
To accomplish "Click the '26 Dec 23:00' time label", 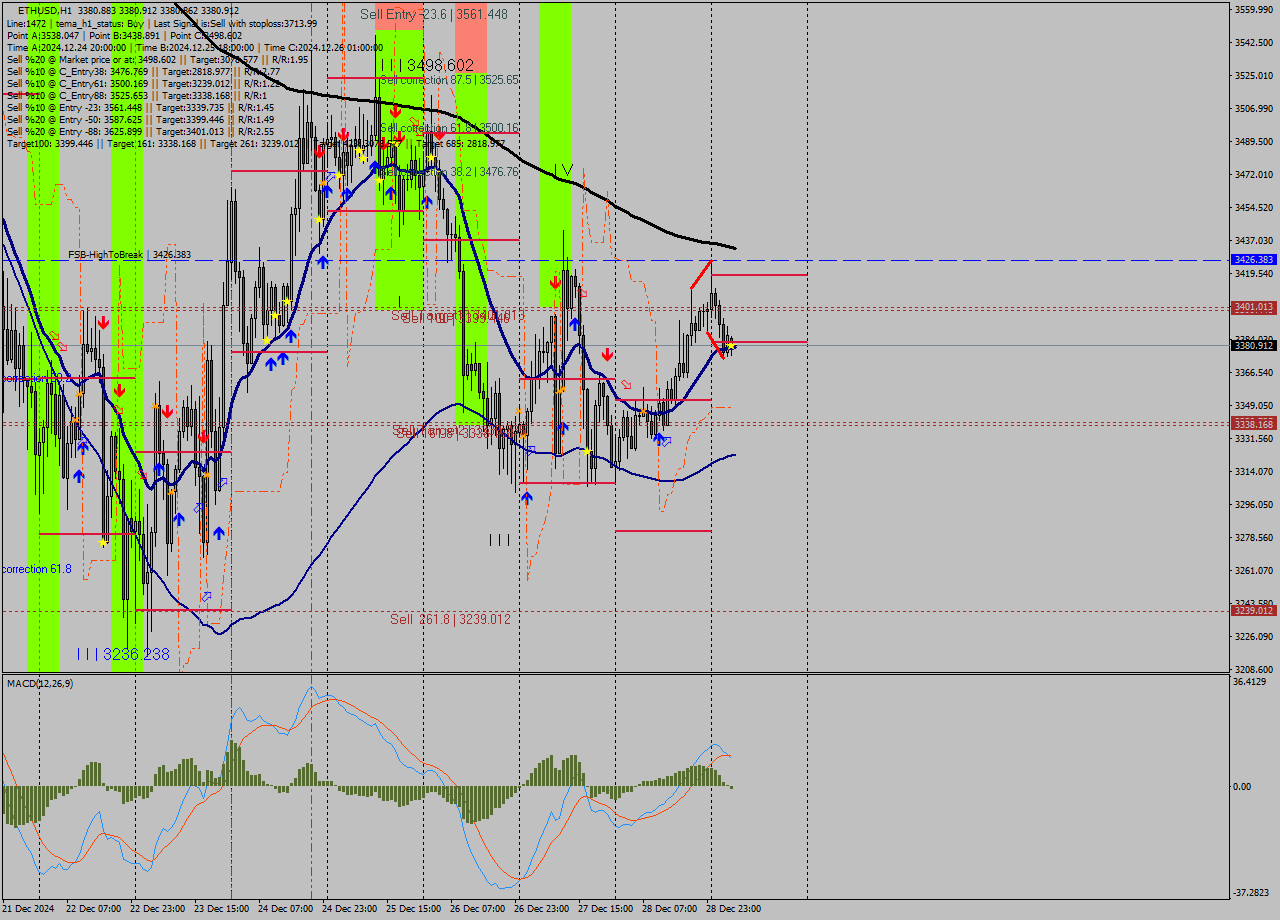I will (542, 909).
